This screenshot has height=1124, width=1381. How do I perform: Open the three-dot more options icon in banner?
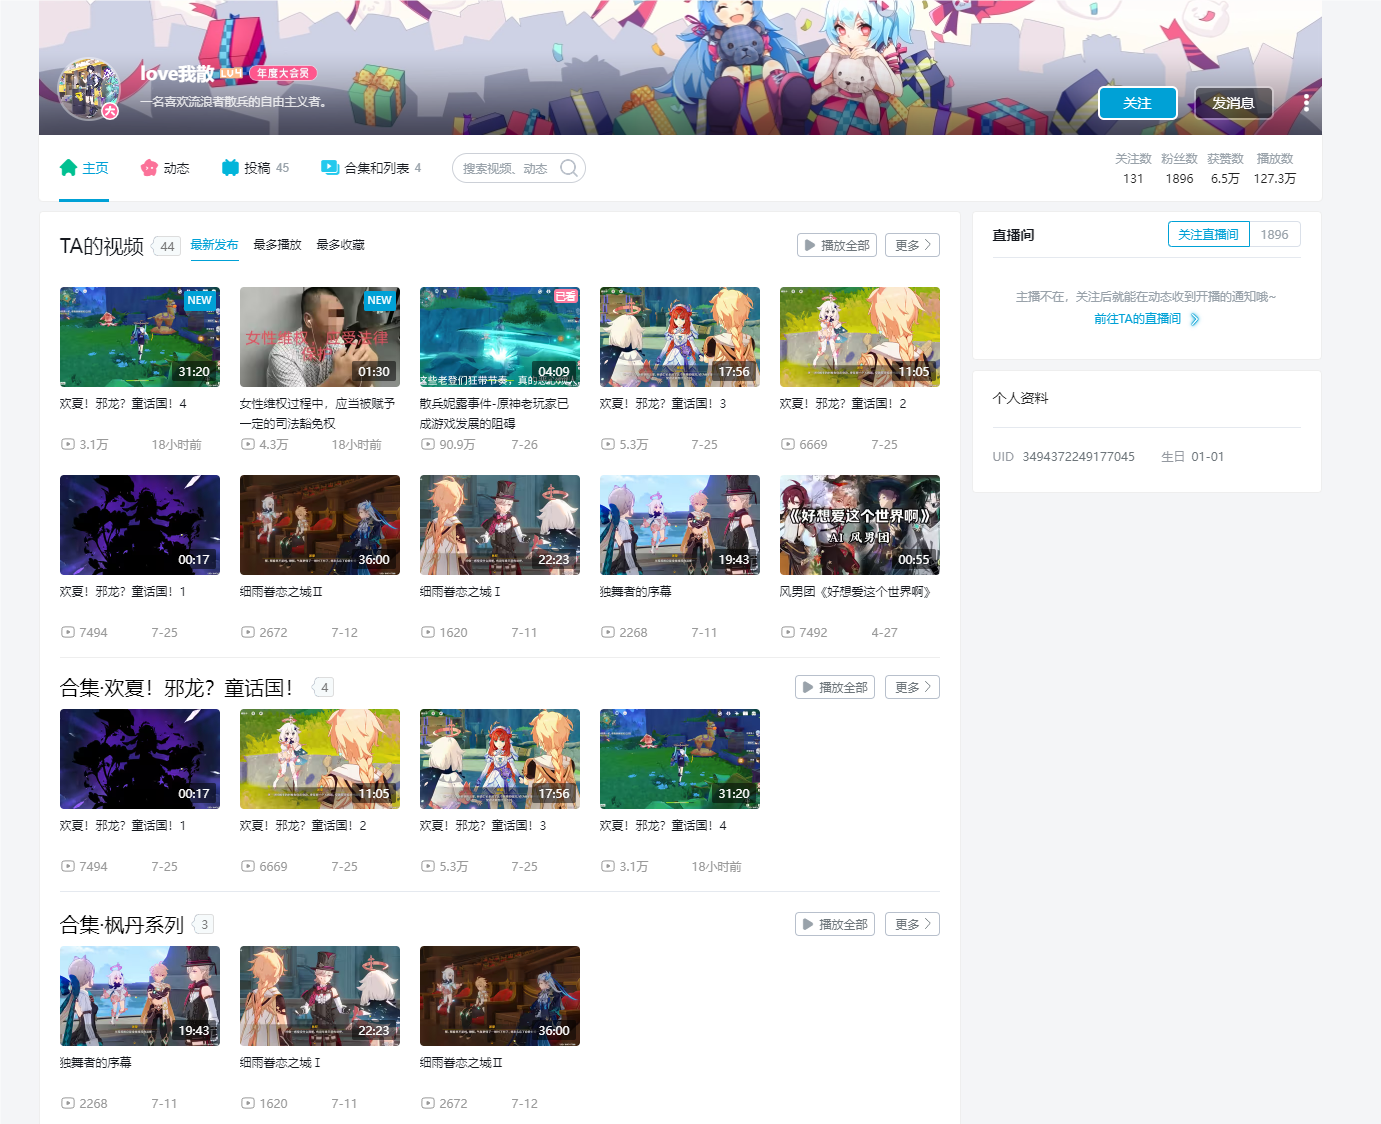1306,102
